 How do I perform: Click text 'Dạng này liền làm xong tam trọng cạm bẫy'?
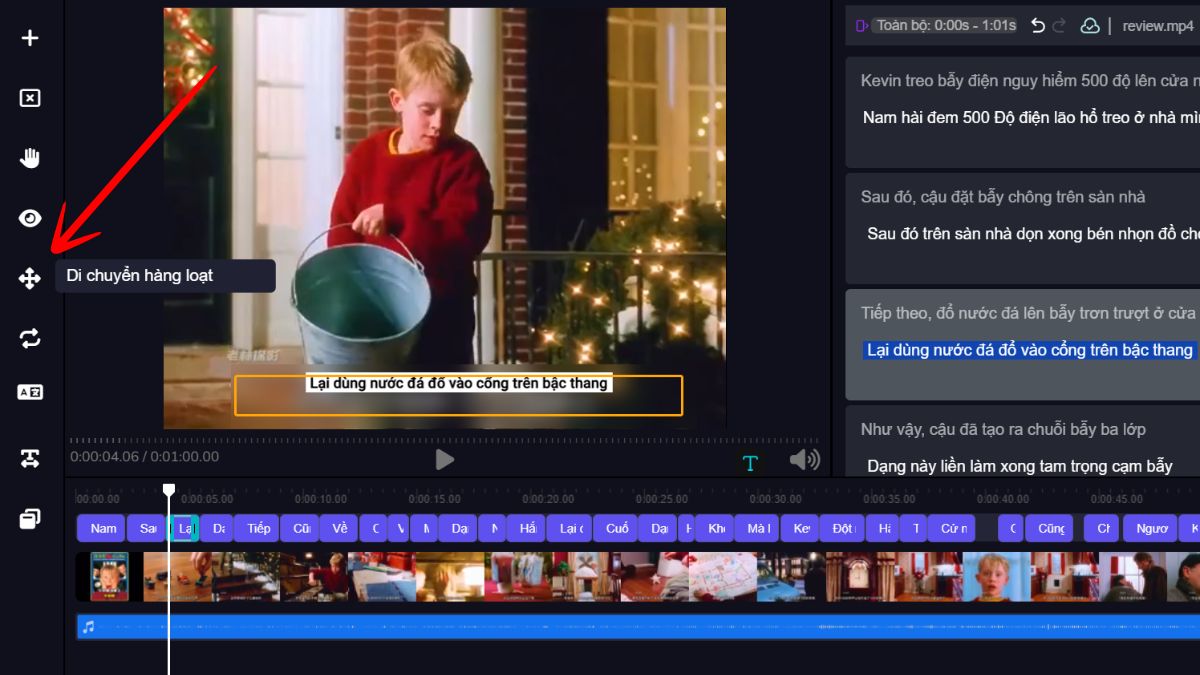1020,466
